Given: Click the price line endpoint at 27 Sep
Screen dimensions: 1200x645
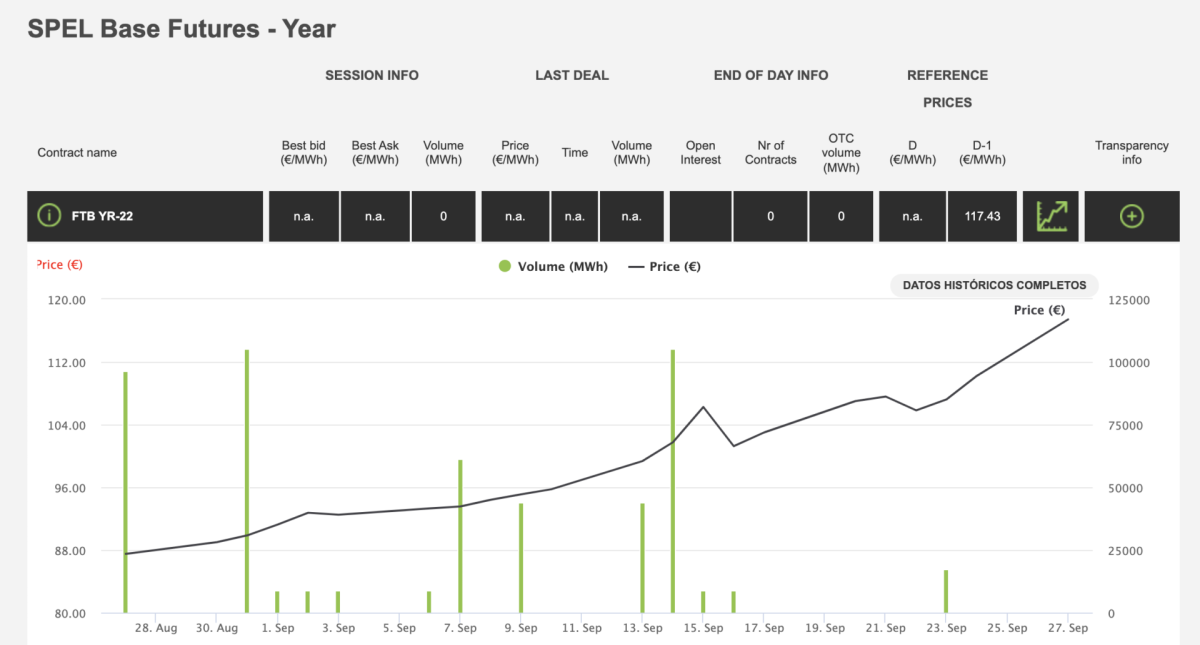Looking at the screenshot, I should [x=1068, y=319].
